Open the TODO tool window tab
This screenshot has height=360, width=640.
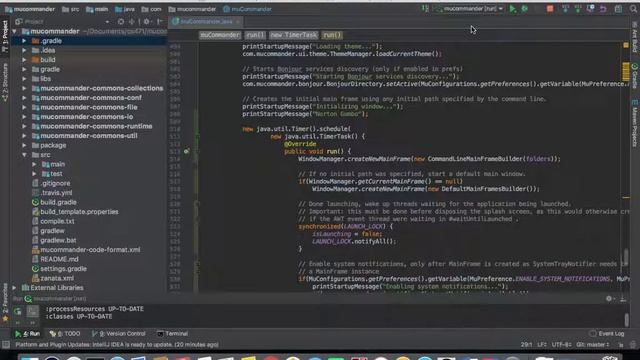pos(65,333)
